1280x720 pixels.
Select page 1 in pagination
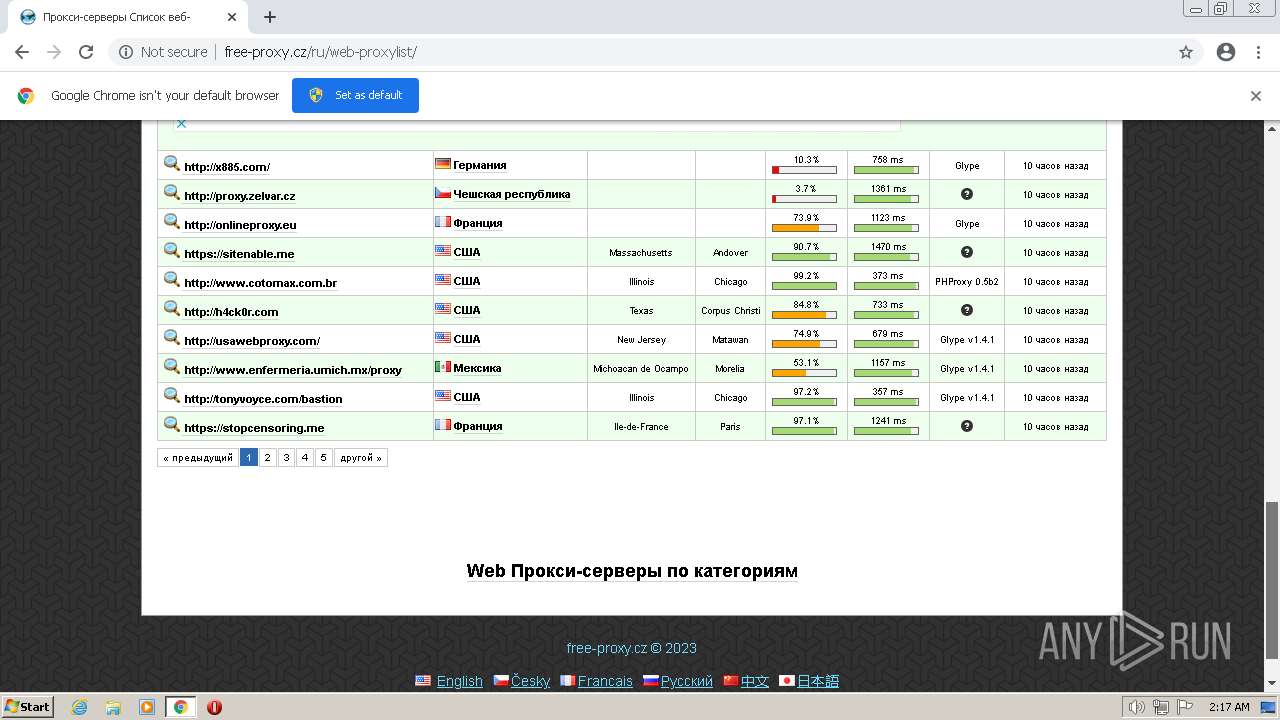point(249,458)
